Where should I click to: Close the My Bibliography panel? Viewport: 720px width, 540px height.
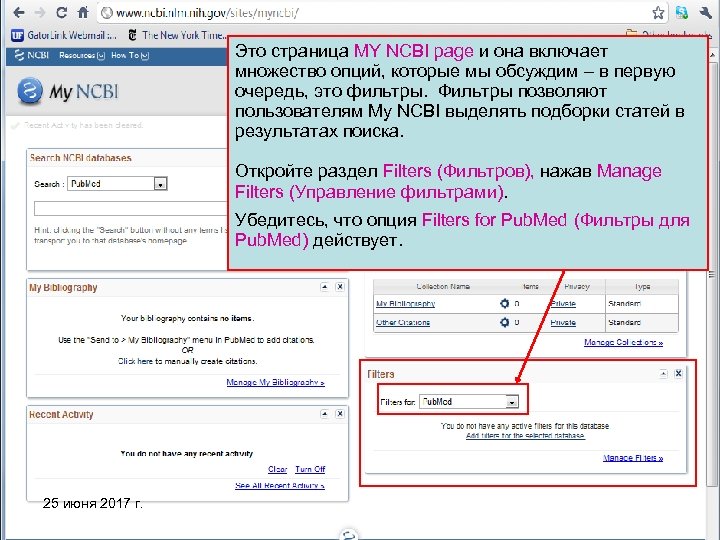[340, 287]
